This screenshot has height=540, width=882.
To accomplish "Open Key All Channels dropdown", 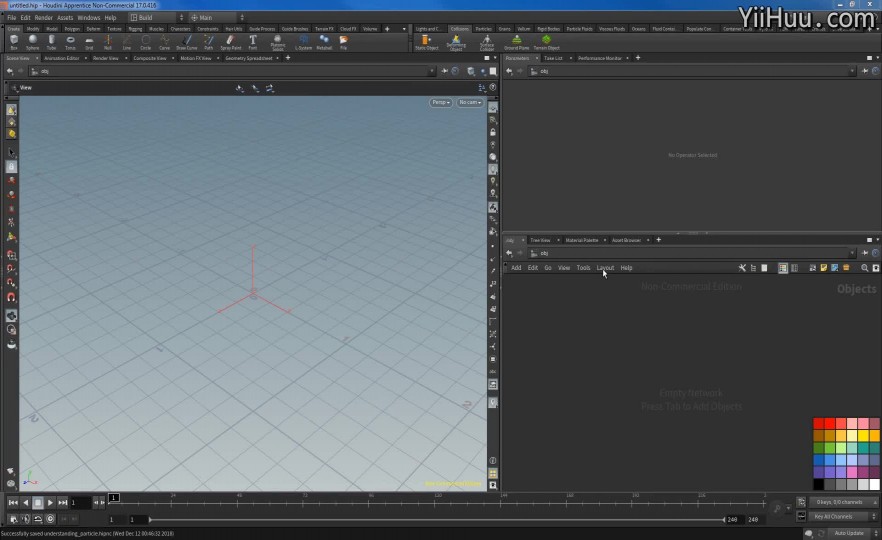I will click(844, 516).
